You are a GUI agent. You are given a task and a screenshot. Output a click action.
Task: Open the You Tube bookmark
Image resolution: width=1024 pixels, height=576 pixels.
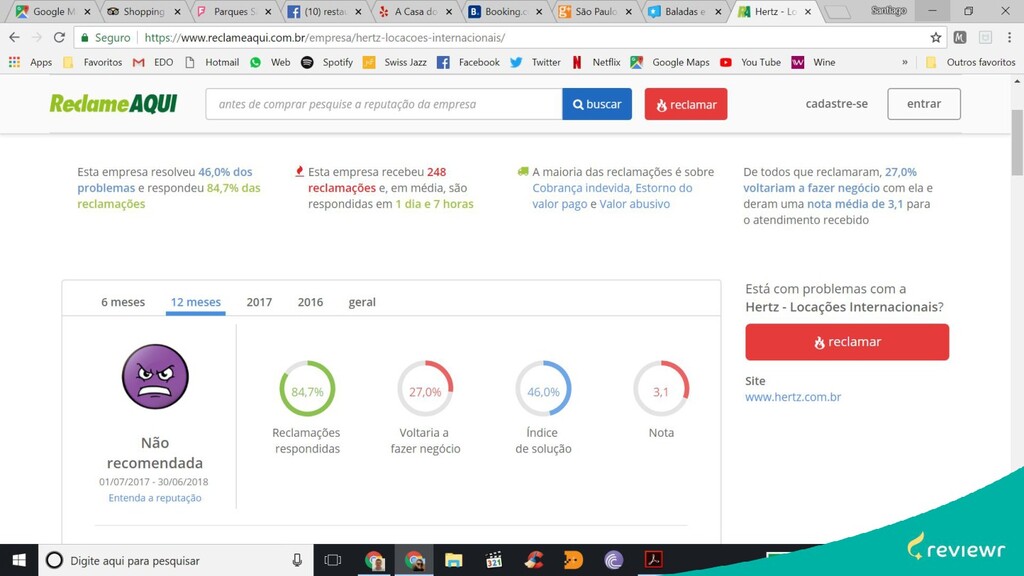tap(750, 62)
